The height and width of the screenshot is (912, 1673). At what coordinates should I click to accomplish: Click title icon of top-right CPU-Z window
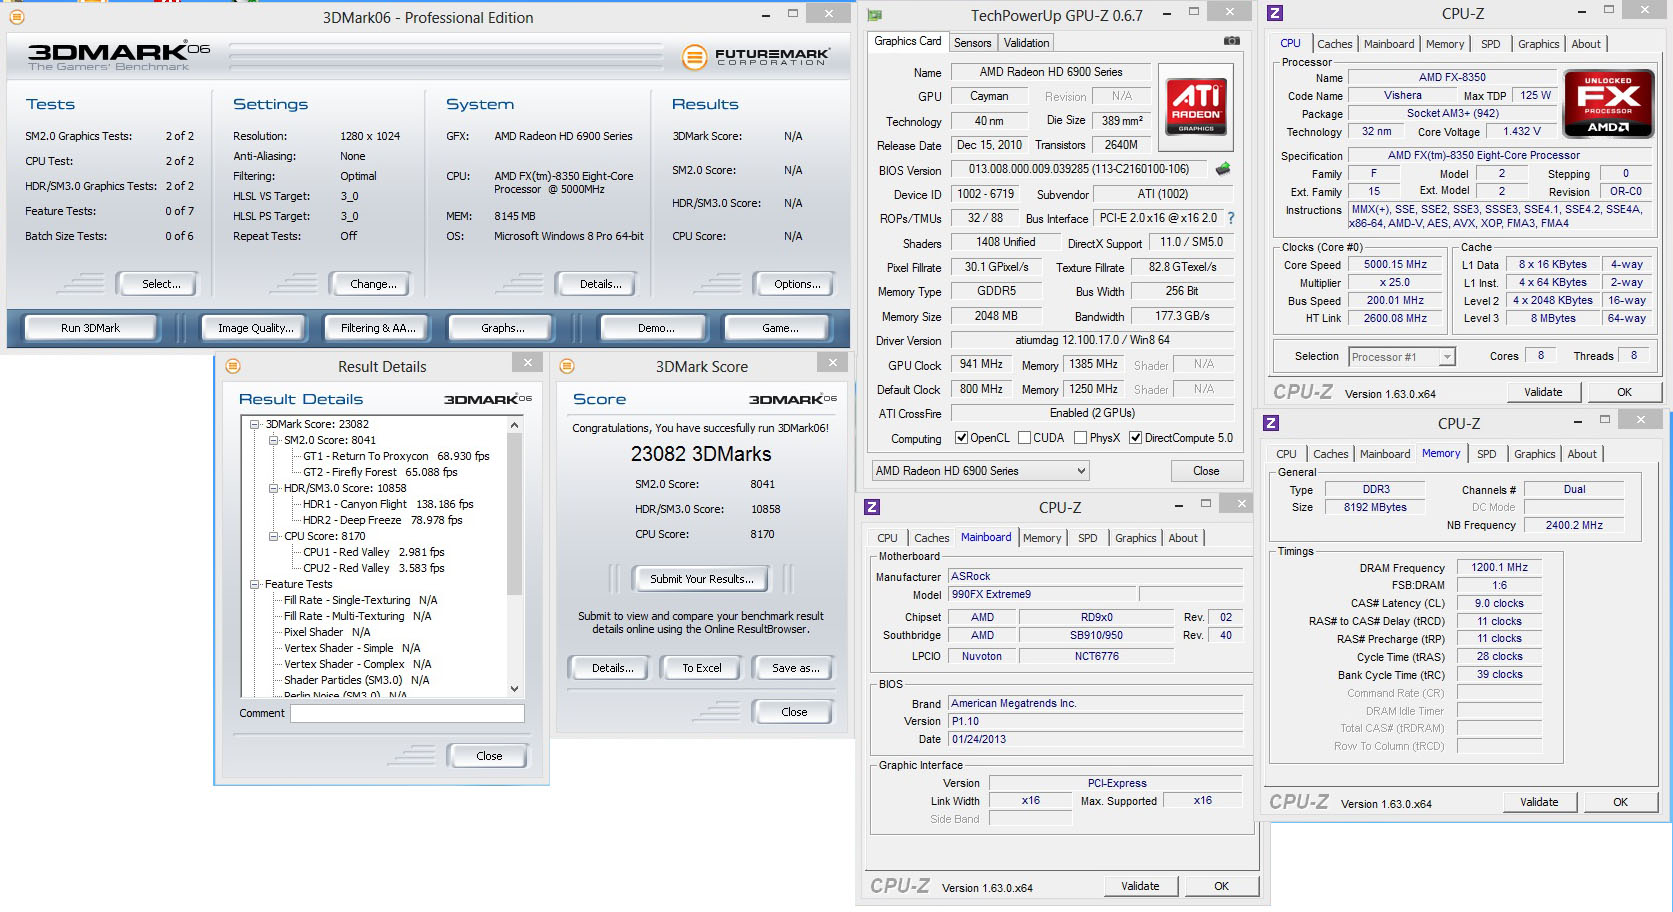tap(1275, 13)
